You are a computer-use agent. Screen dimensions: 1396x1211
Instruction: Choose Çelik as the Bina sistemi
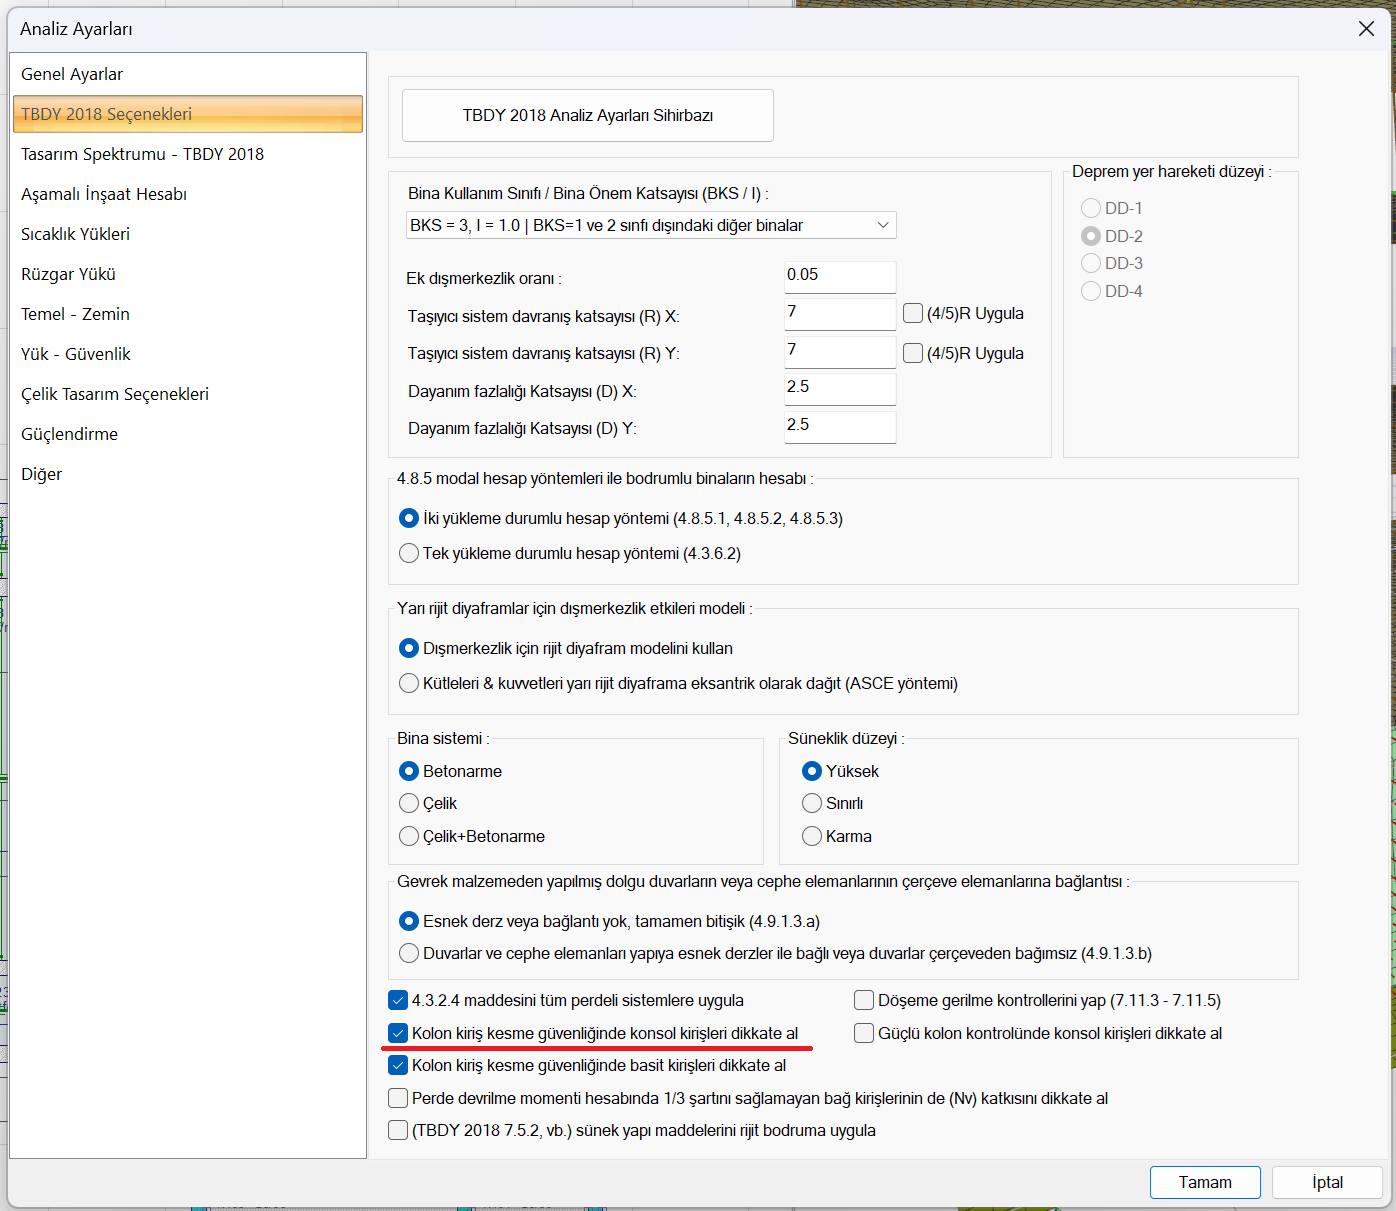tap(409, 803)
